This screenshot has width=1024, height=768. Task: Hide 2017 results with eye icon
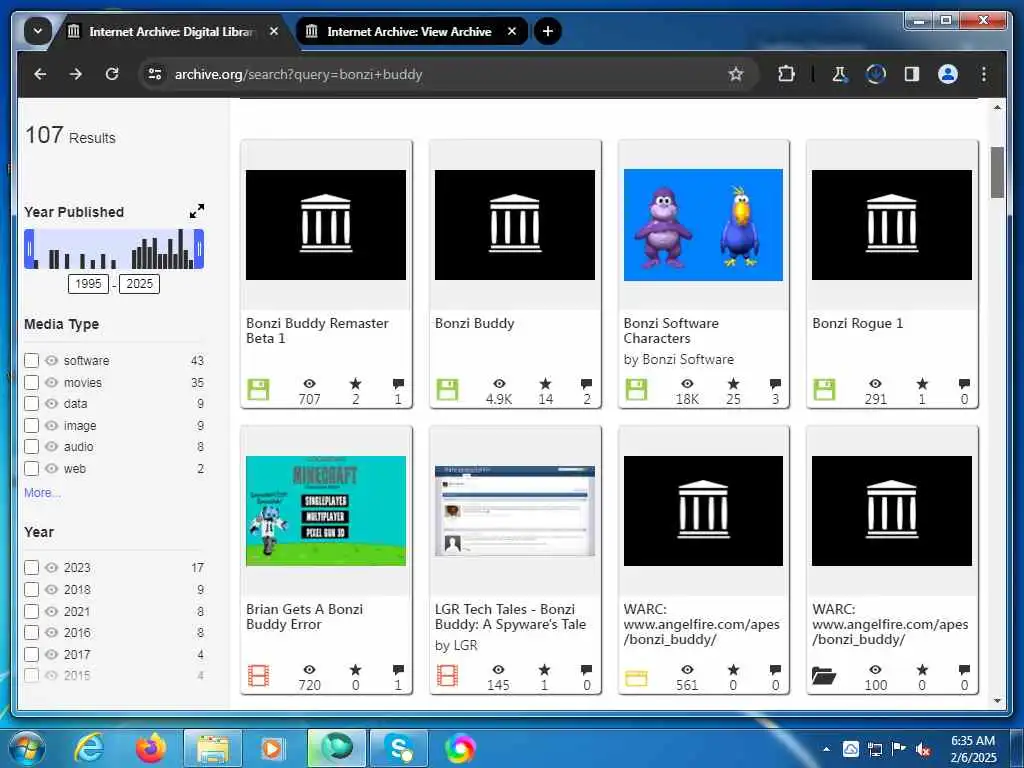point(52,654)
